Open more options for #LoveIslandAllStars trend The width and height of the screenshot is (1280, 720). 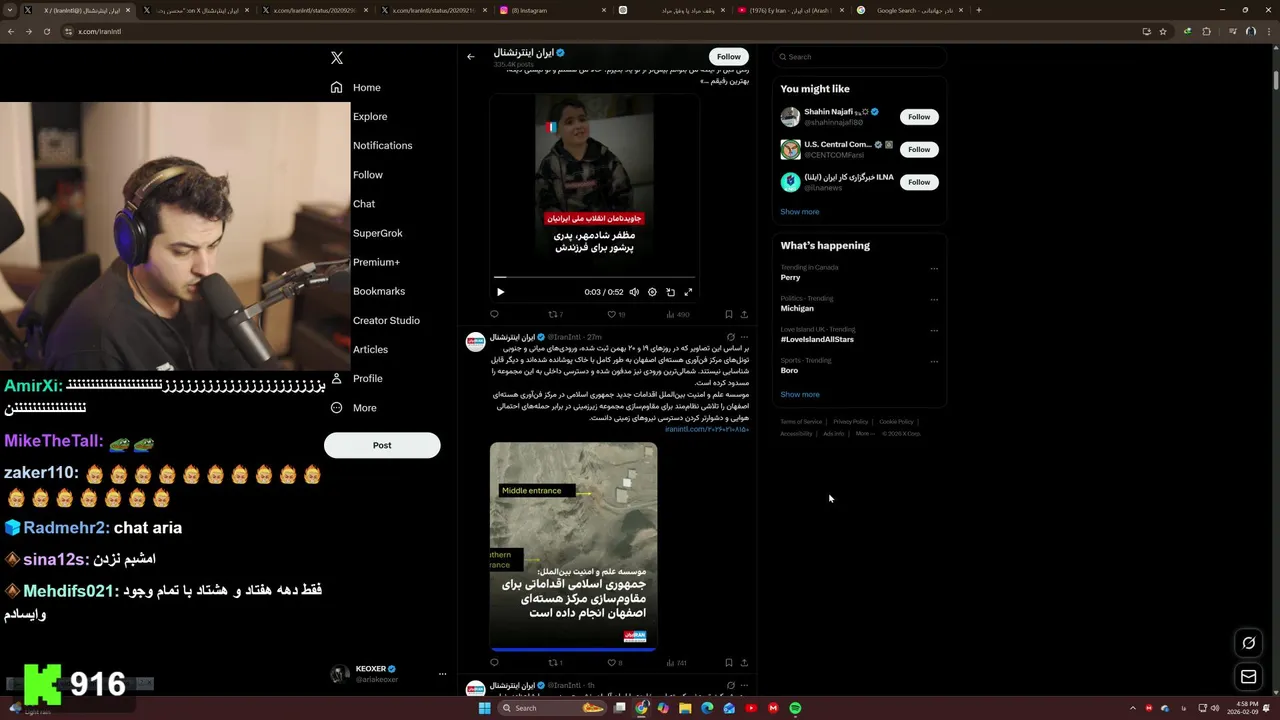tap(934, 330)
